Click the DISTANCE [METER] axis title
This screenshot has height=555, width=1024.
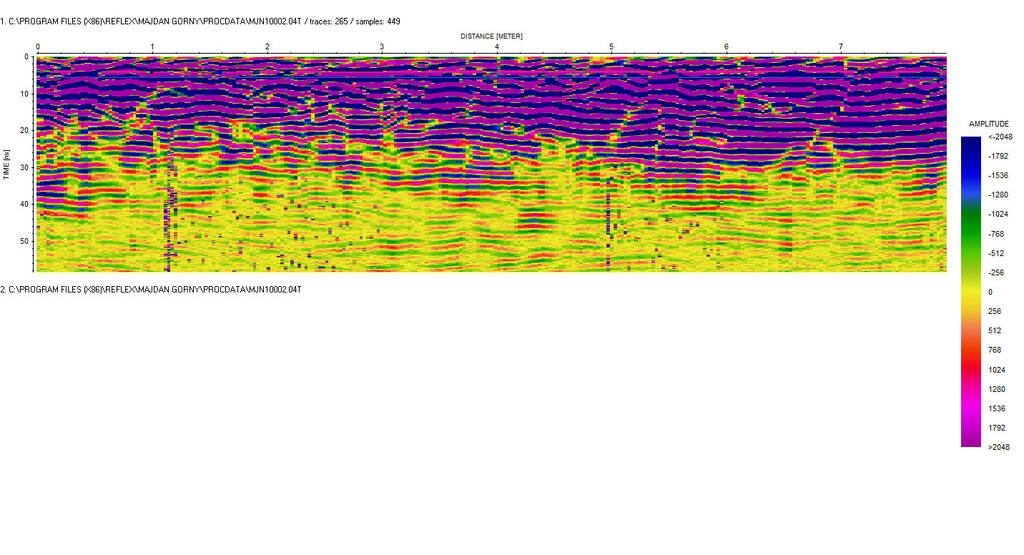491,36
